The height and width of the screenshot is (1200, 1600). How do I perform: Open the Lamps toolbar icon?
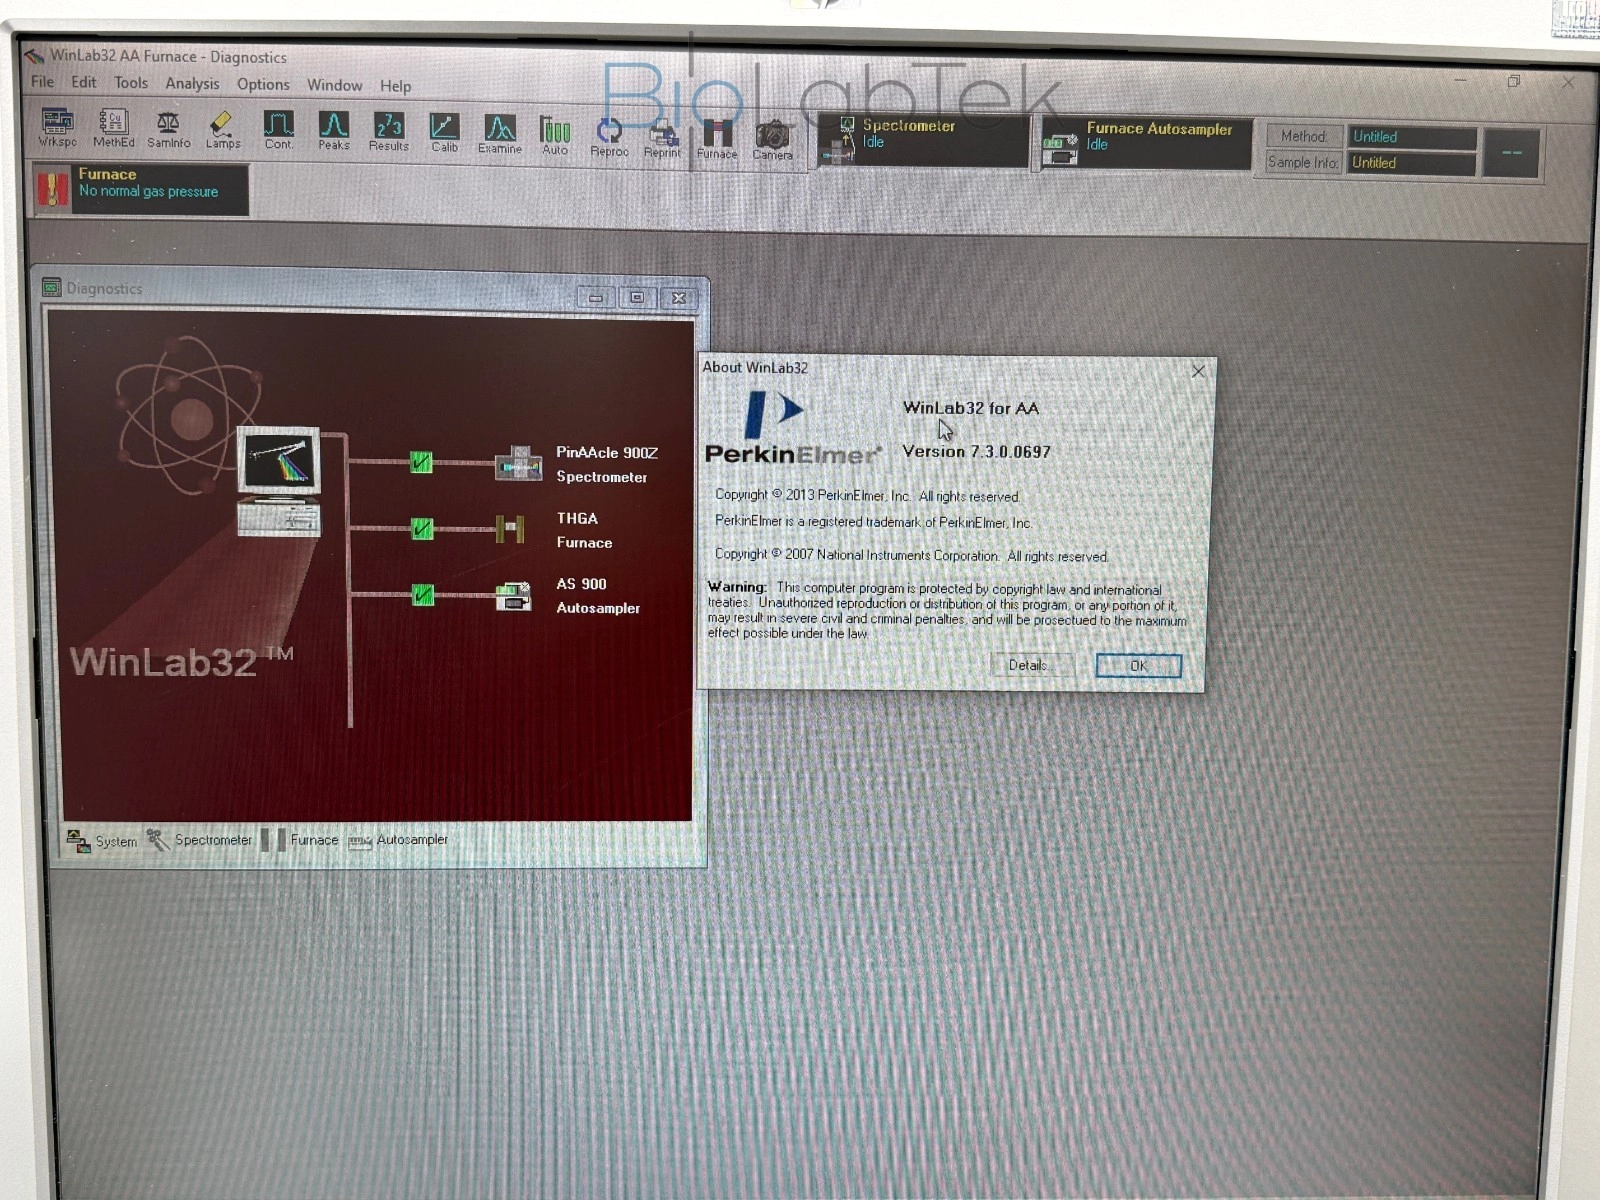222,128
